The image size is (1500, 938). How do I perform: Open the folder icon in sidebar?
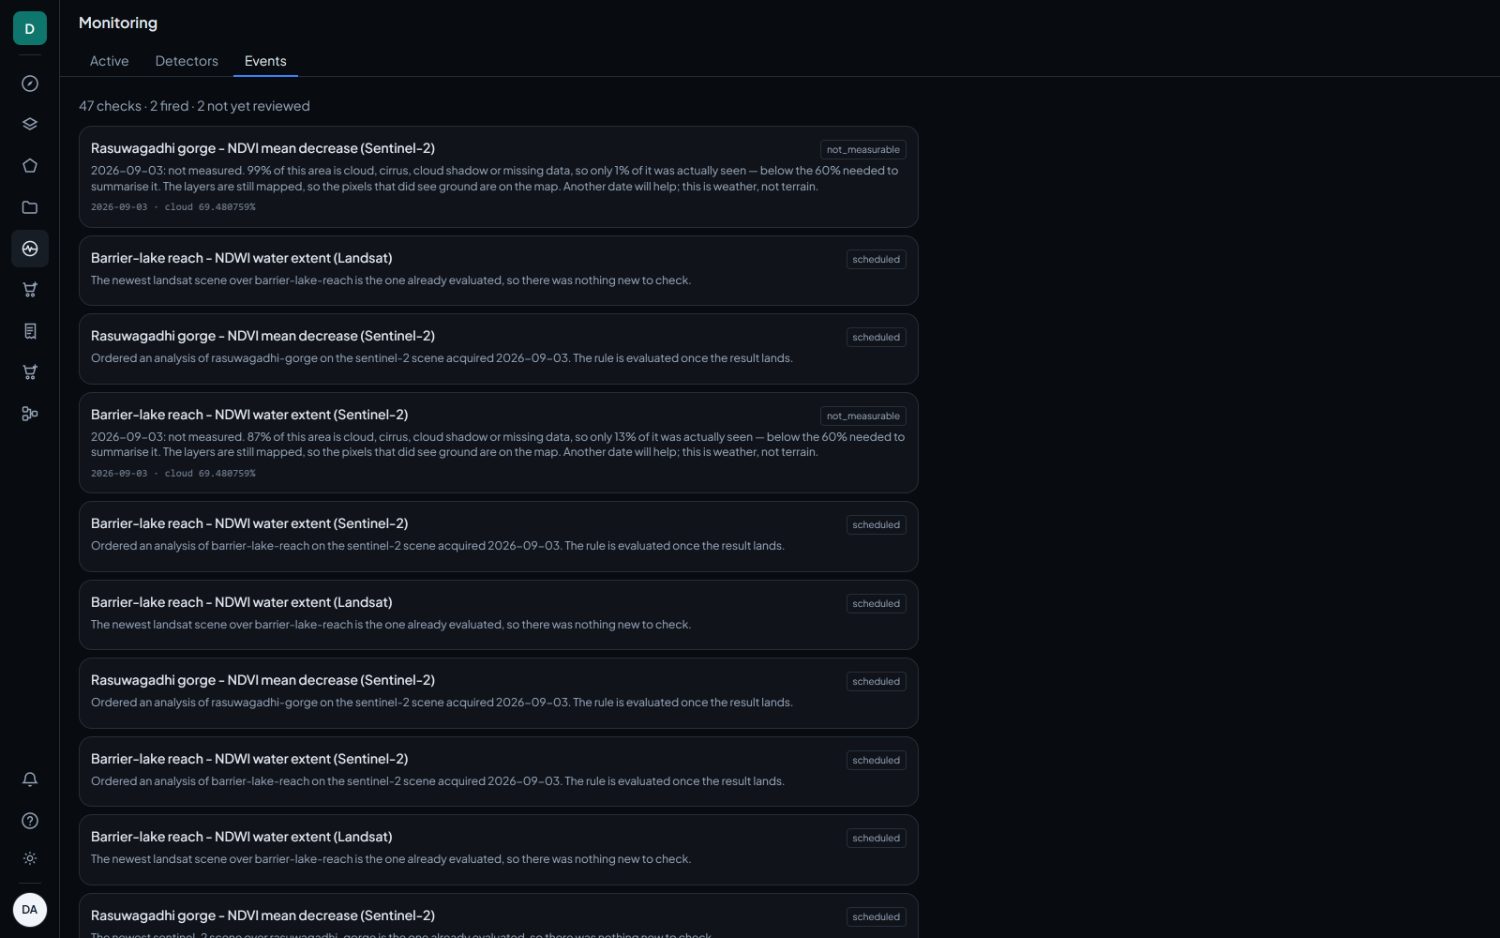[x=30, y=207]
